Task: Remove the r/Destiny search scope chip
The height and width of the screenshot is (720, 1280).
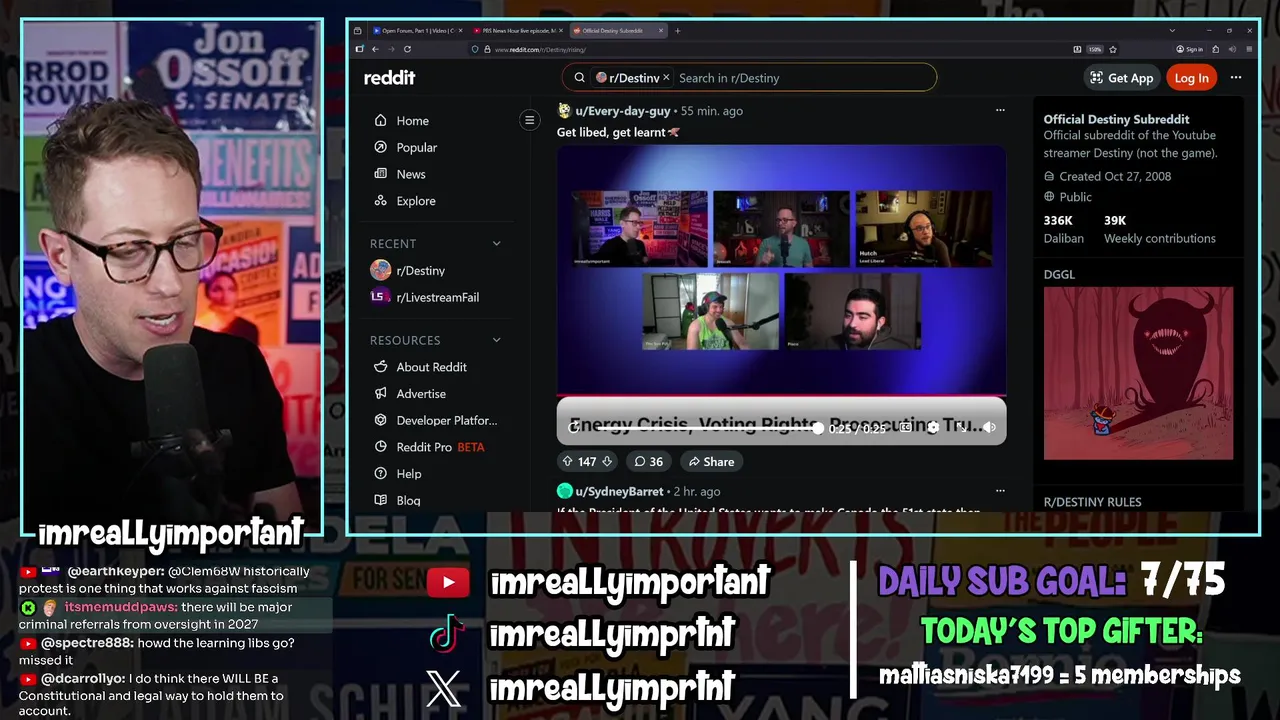Action: pyautogui.click(x=666, y=78)
